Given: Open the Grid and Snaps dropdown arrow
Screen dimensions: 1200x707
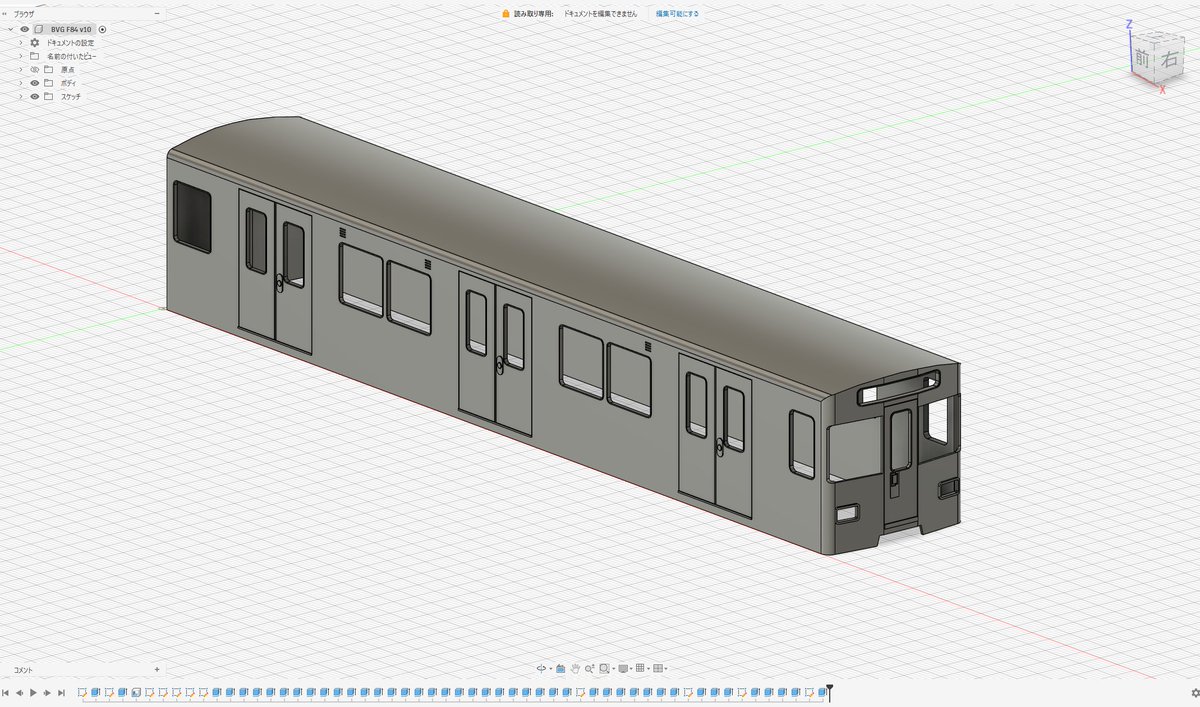Looking at the screenshot, I should click(648, 669).
